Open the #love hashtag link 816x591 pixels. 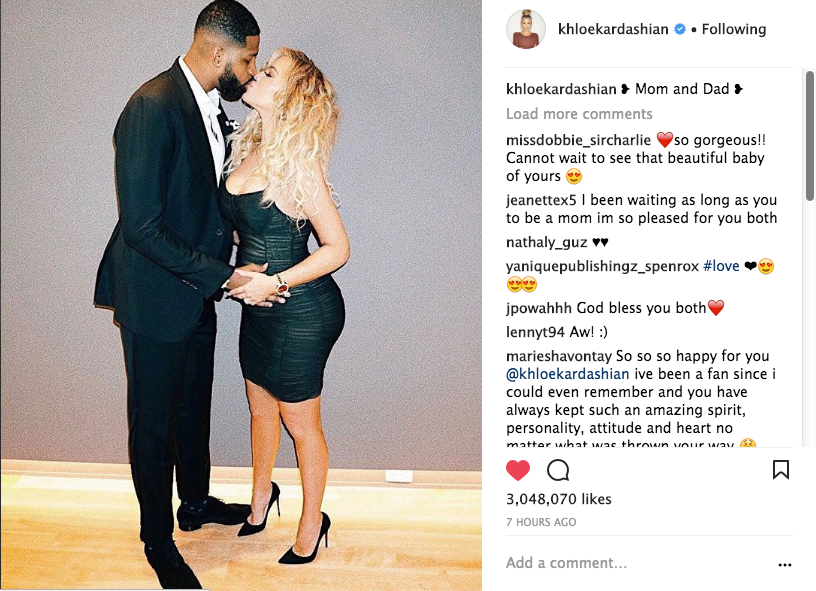[x=721, y=266]
